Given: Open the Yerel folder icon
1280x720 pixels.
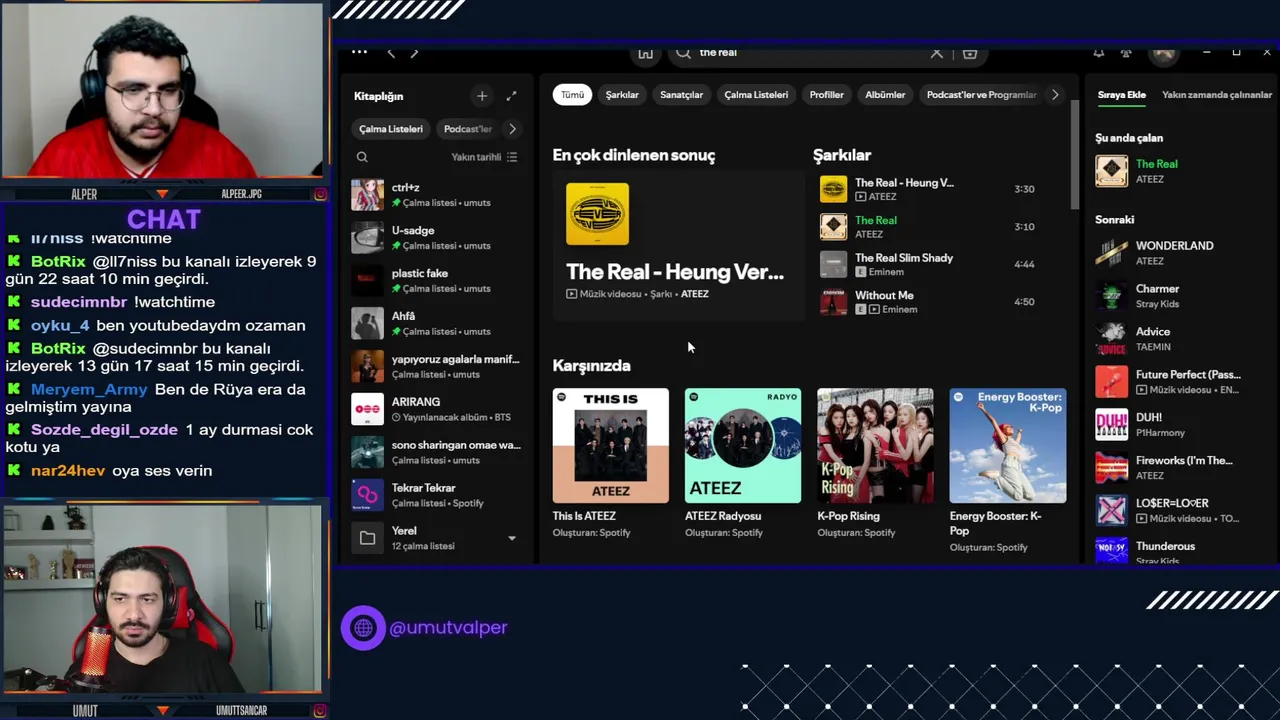Looking at the screenshot, I should pyautogui.click(x=368, y=538).
